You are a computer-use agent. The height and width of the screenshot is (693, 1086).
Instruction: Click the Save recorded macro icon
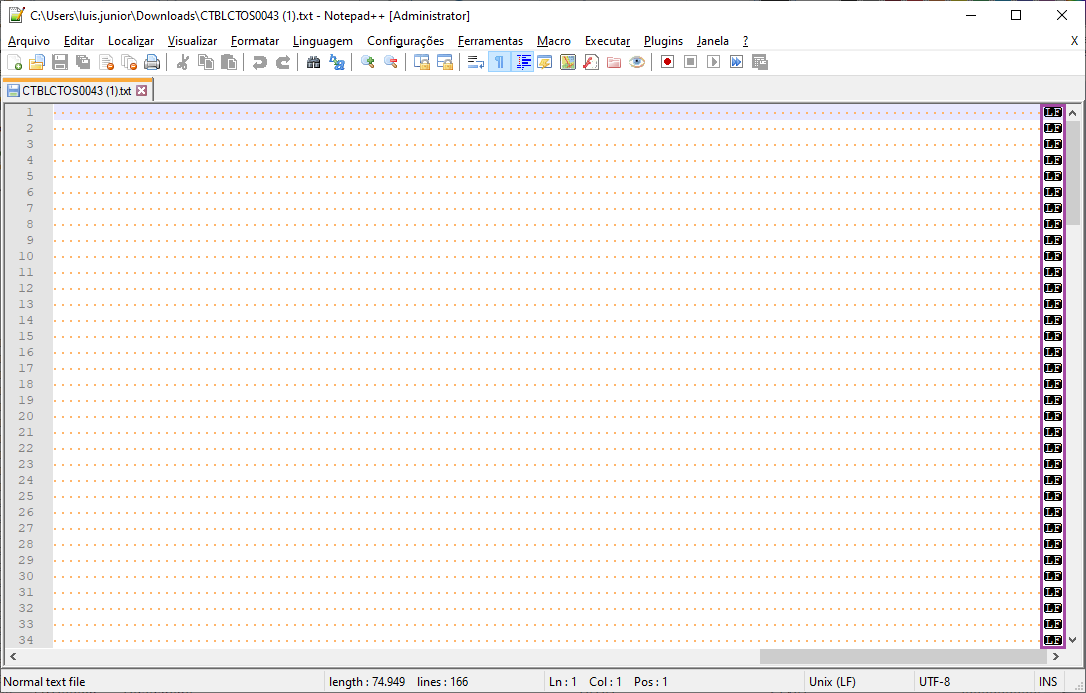[760, 62]
